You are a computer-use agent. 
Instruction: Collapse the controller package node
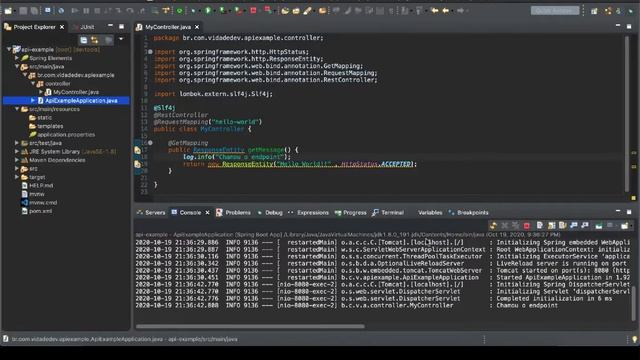tap(33, 84)
